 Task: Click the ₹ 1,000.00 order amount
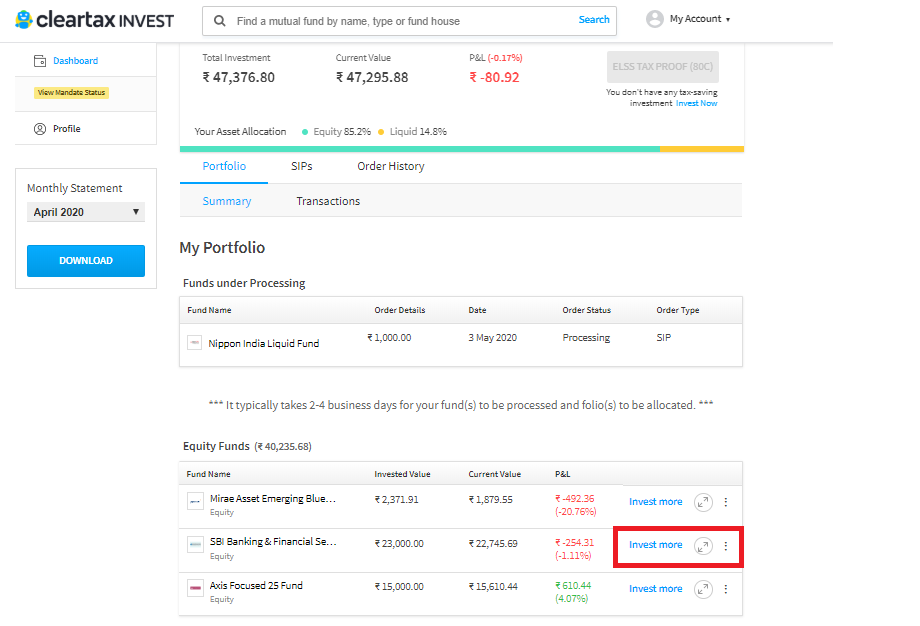click(x=389, y=337)
